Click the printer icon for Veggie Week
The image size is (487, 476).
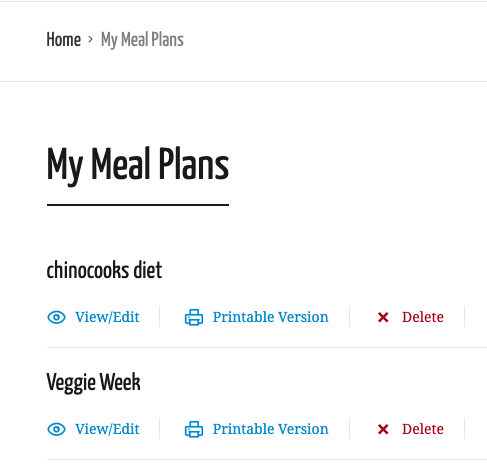point(194,429)
